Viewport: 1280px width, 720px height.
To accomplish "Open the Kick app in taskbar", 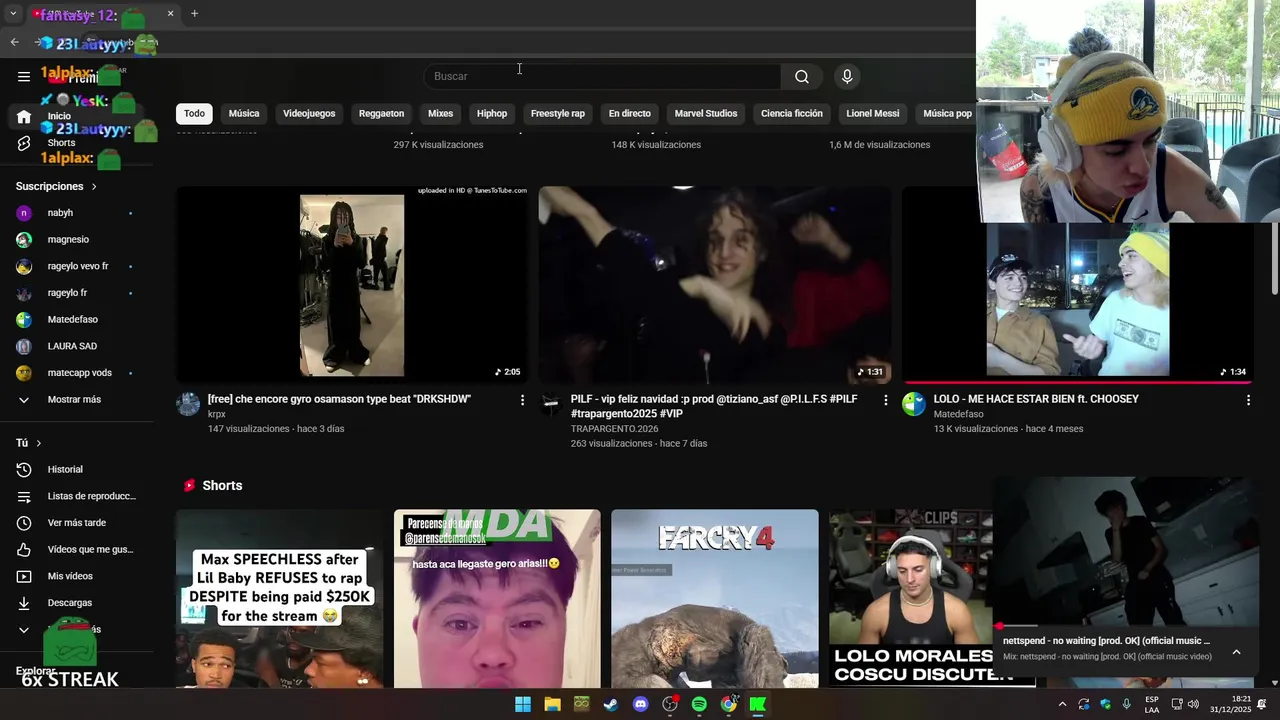I will [x=758, y=704].
